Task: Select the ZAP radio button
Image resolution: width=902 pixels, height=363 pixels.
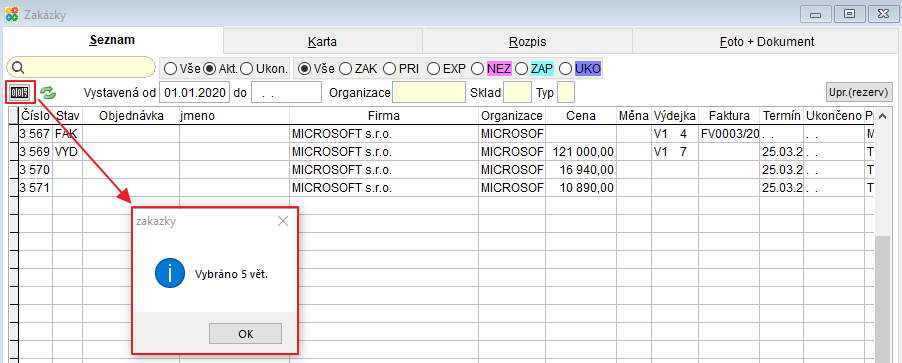Action: [521, 69]
